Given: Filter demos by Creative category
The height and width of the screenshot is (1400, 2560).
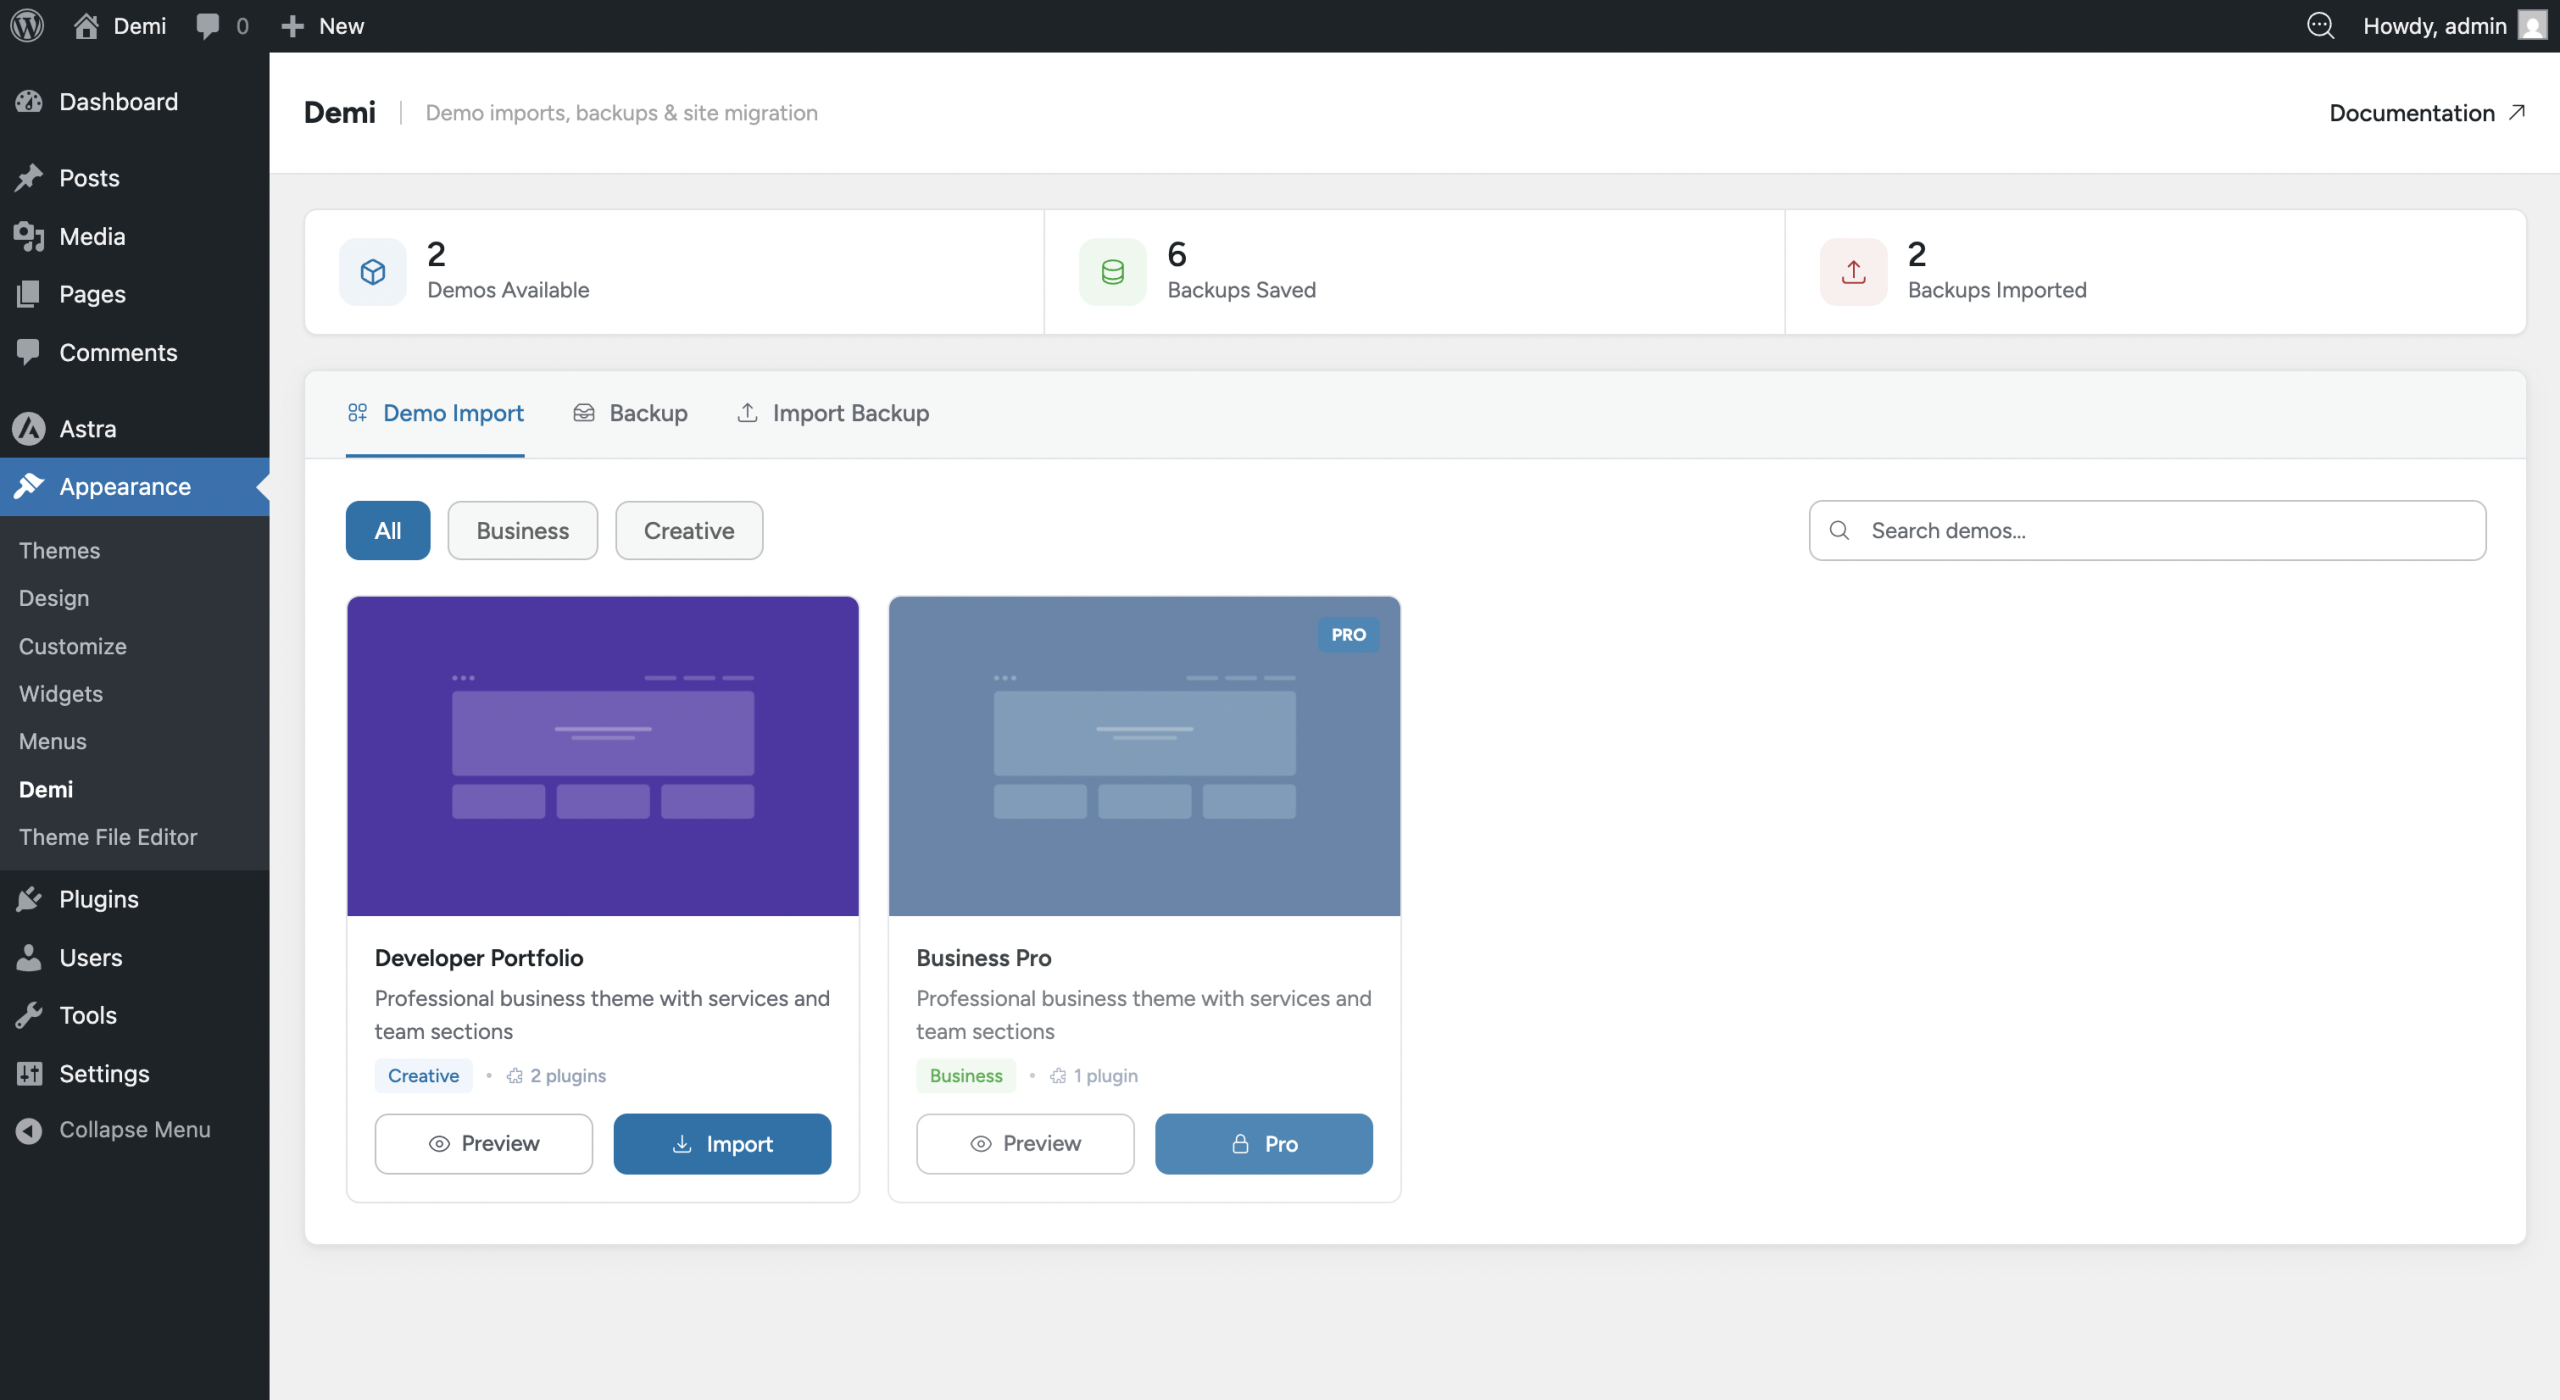Looking at the screenshot, I should coord(688,531).
